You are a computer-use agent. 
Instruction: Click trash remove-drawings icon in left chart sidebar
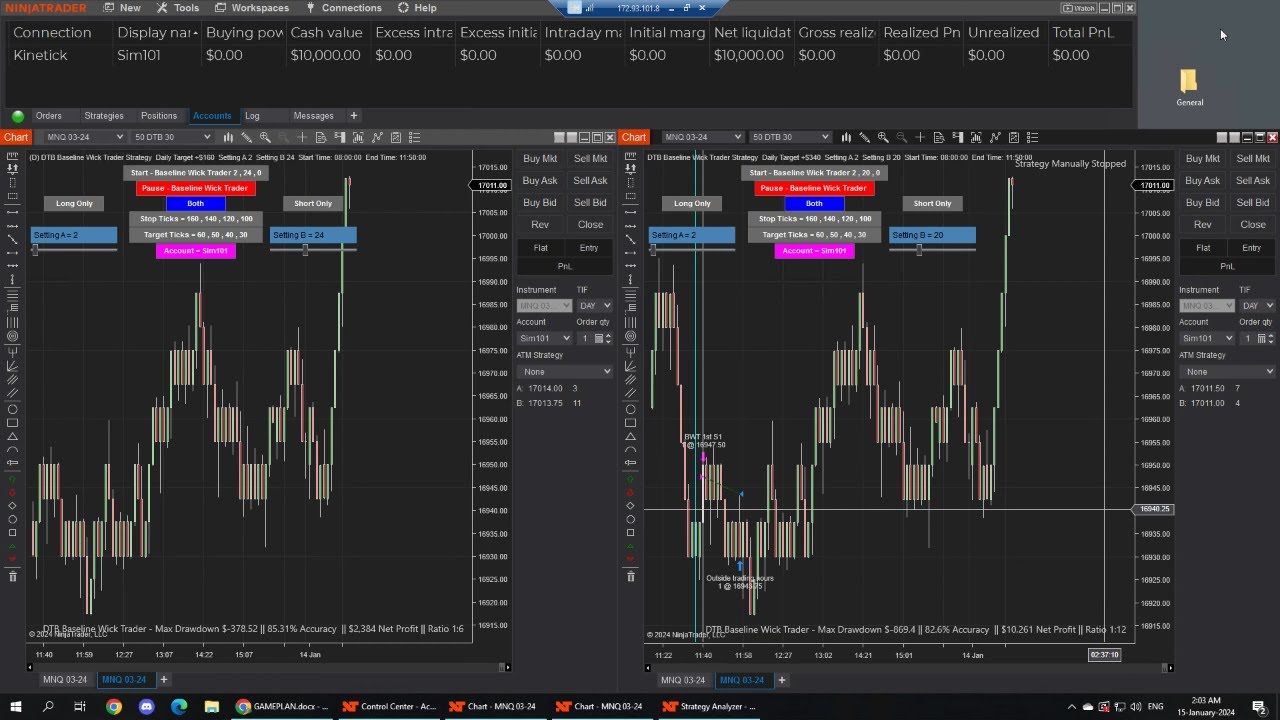[12, 576]
